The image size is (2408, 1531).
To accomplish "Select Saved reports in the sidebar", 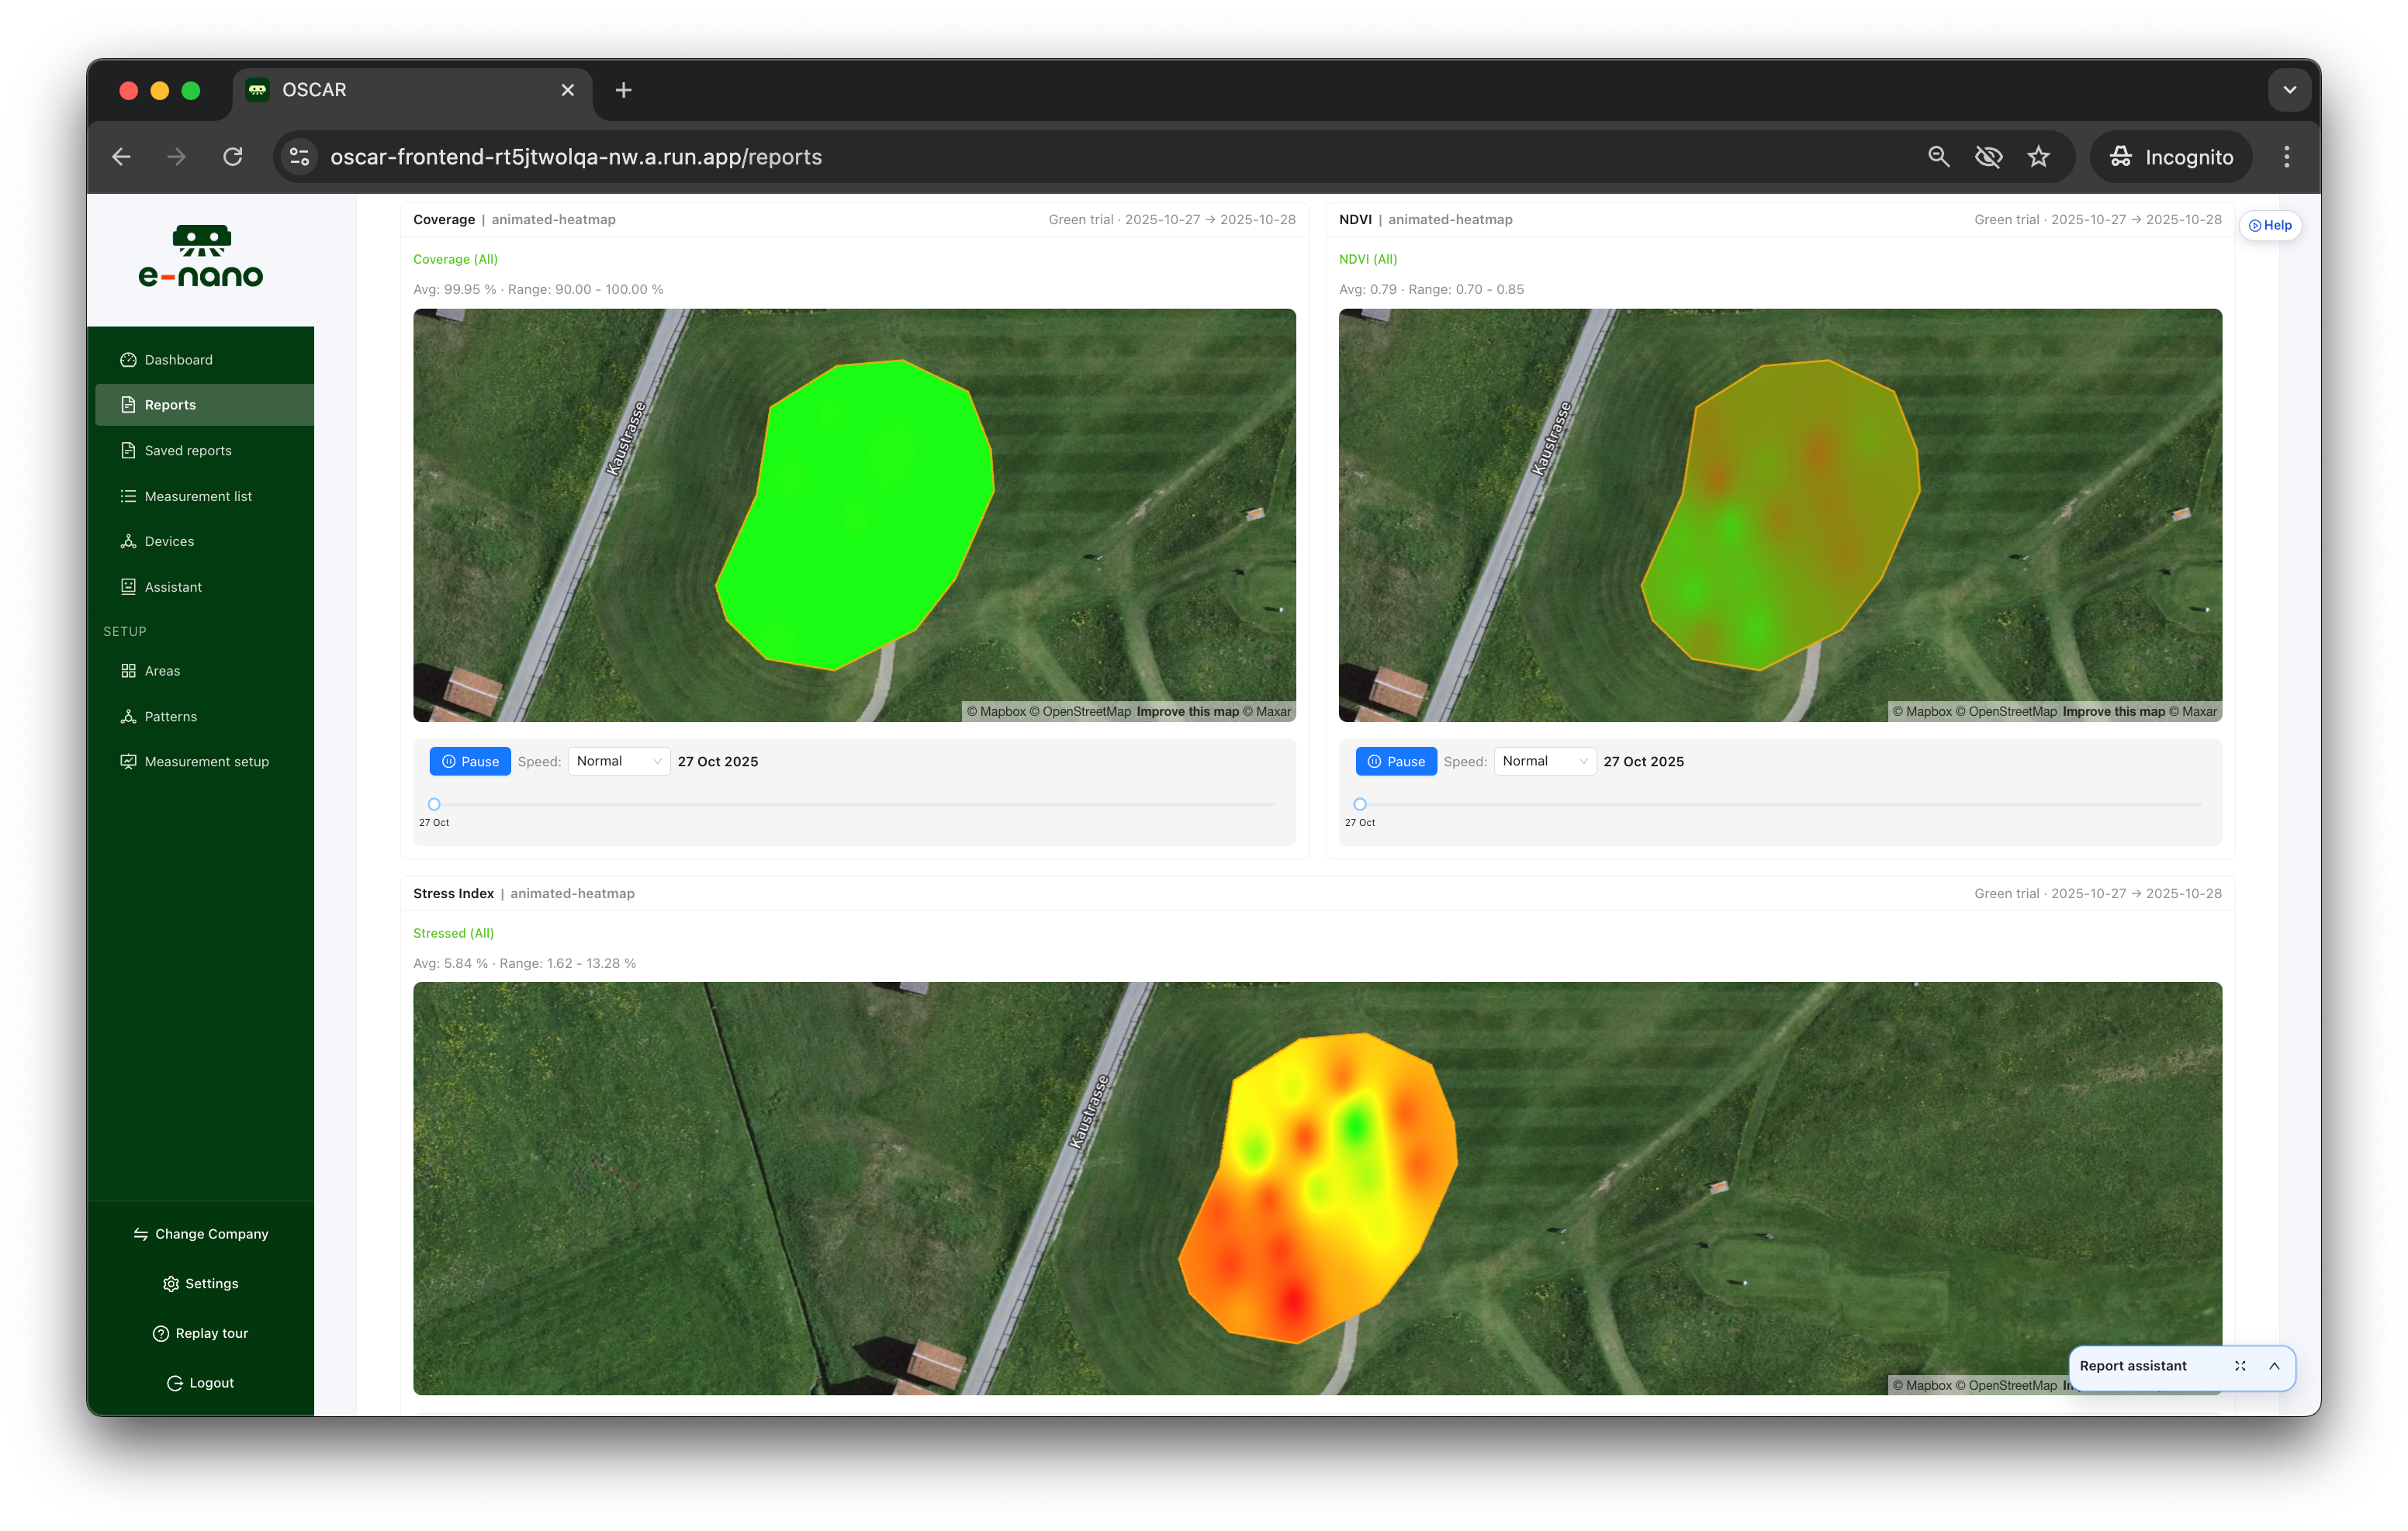I will point(187,450).
